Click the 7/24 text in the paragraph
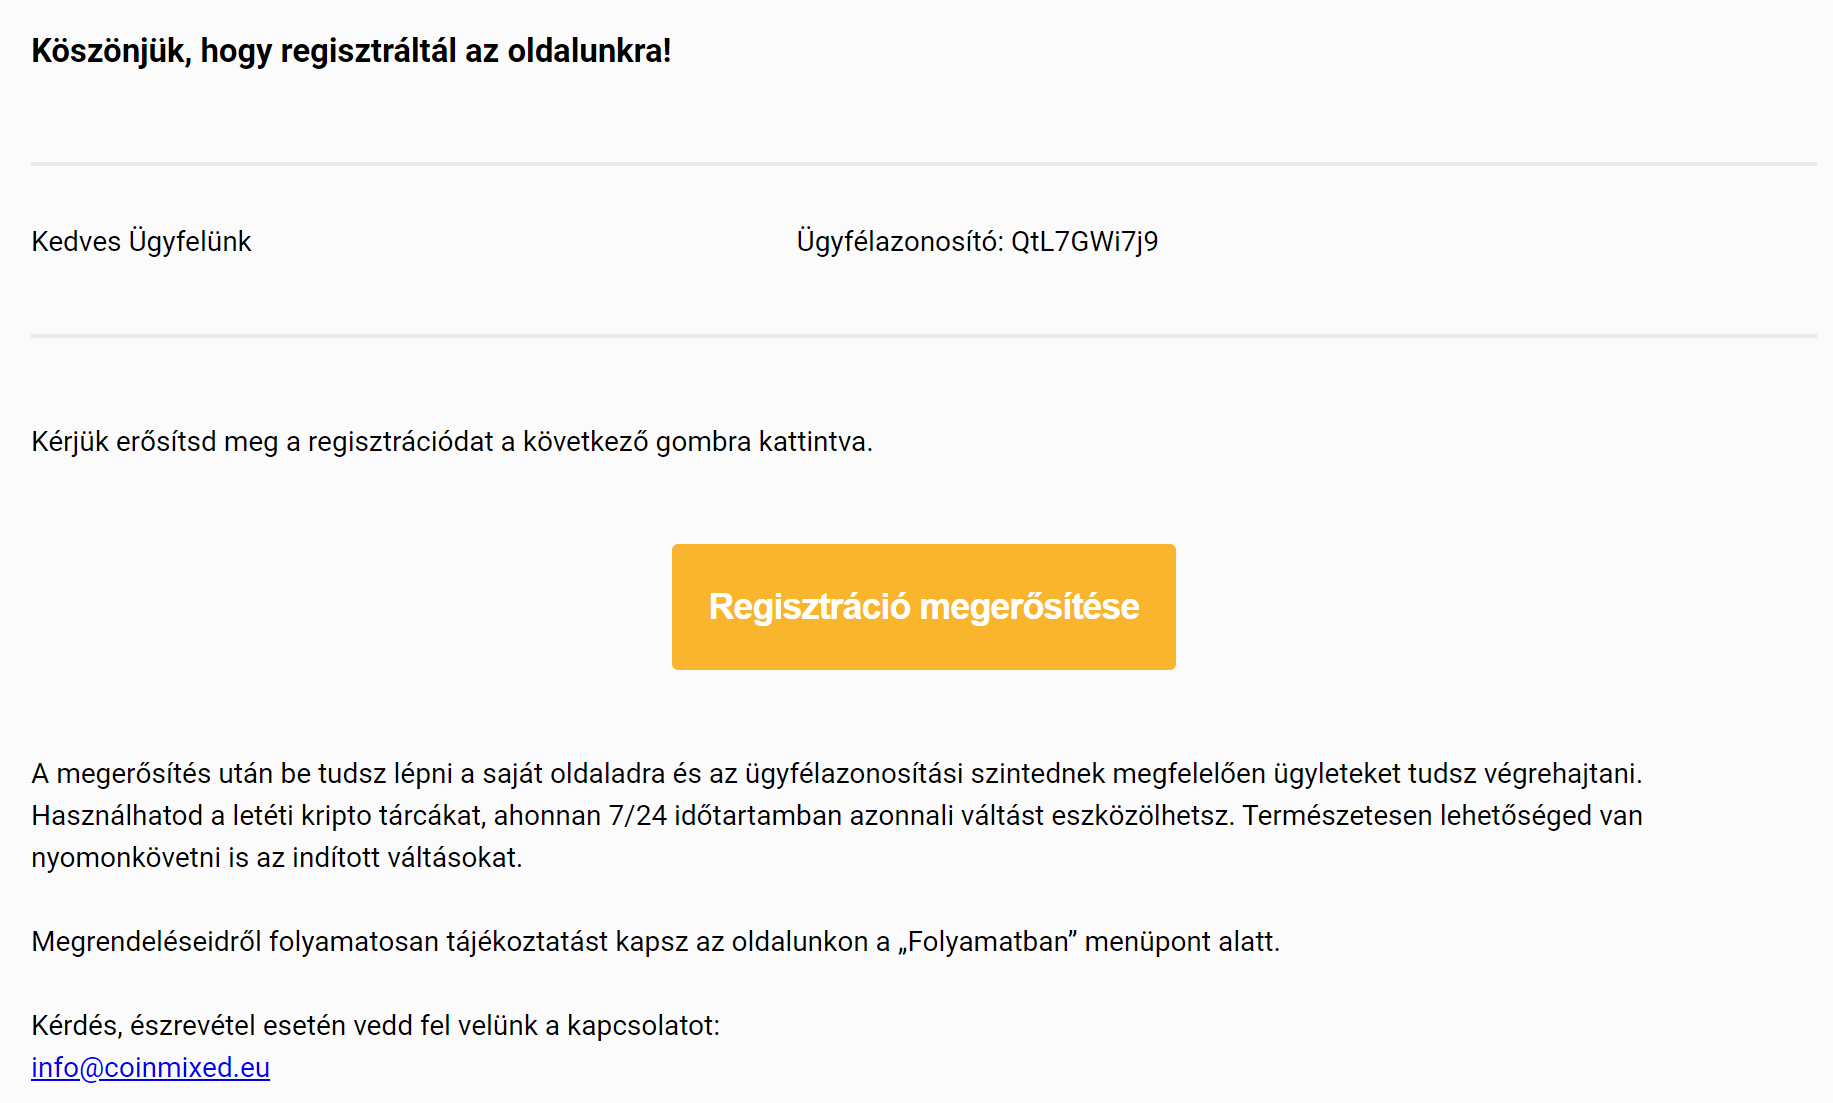 point(638,816)
